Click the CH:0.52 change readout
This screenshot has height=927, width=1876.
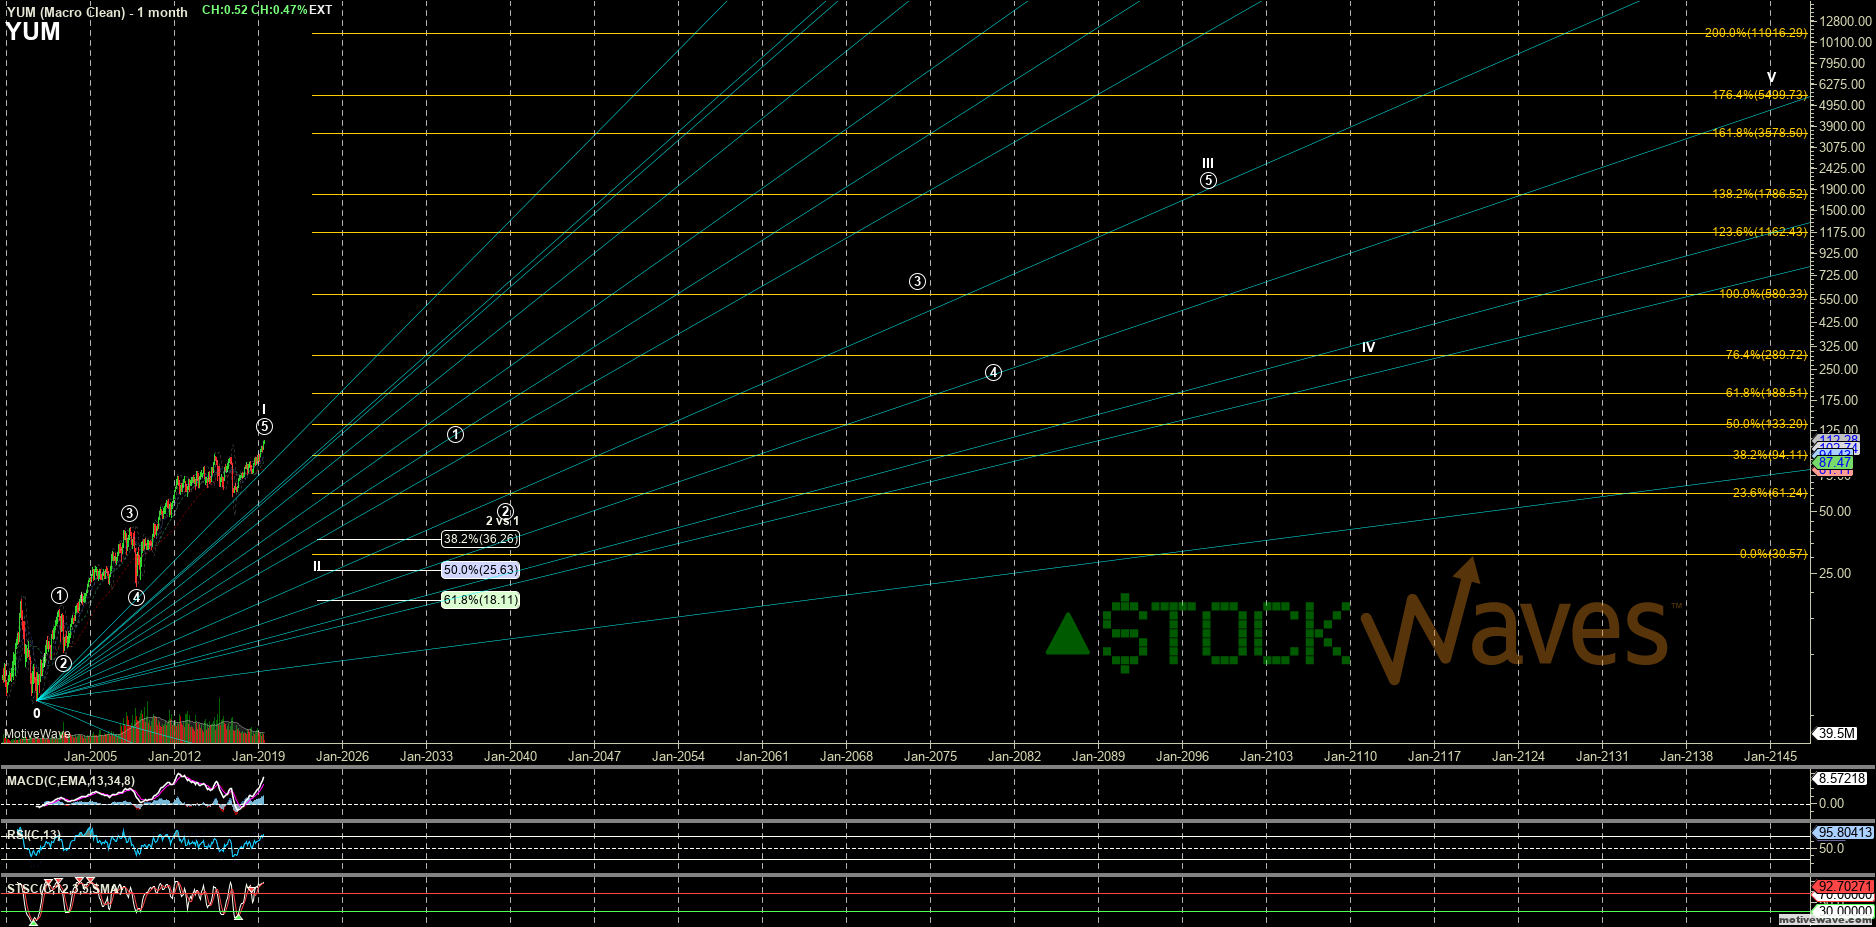(224, 10)
